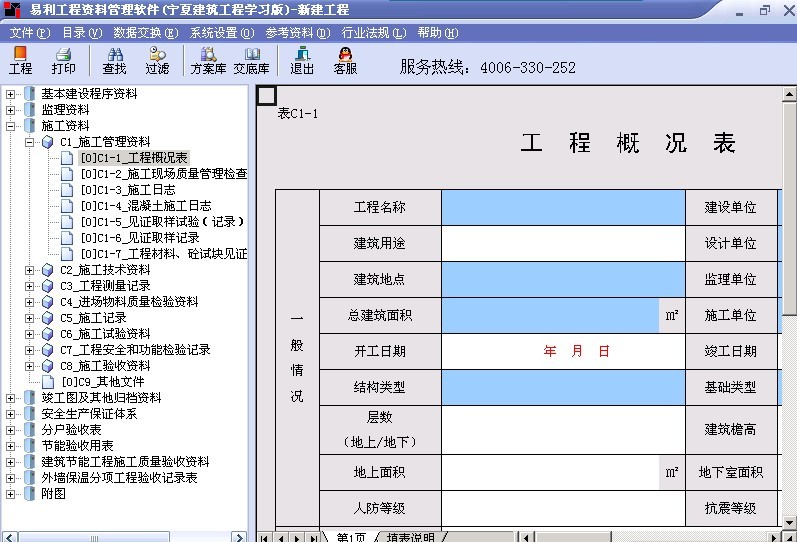Open the [0]C9_其他文件 item

pos(102,382)
